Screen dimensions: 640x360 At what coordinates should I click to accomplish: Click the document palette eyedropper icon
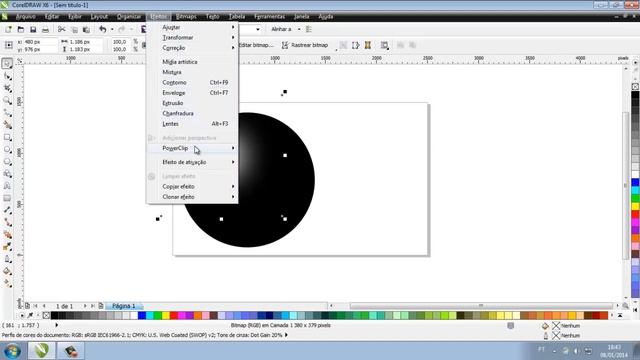tap(30, 316)
